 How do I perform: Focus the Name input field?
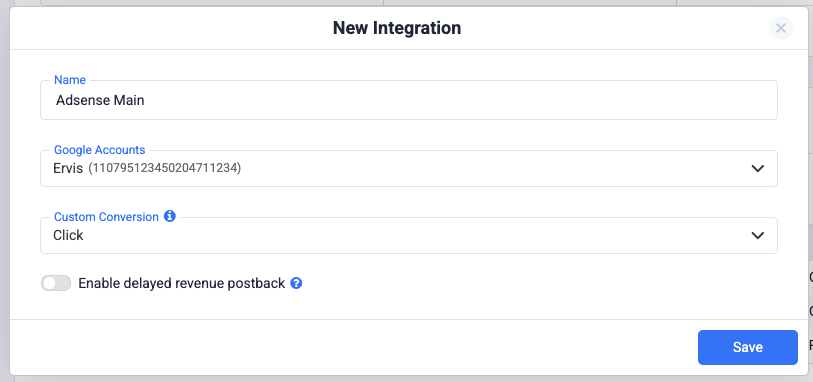point(409,100)
